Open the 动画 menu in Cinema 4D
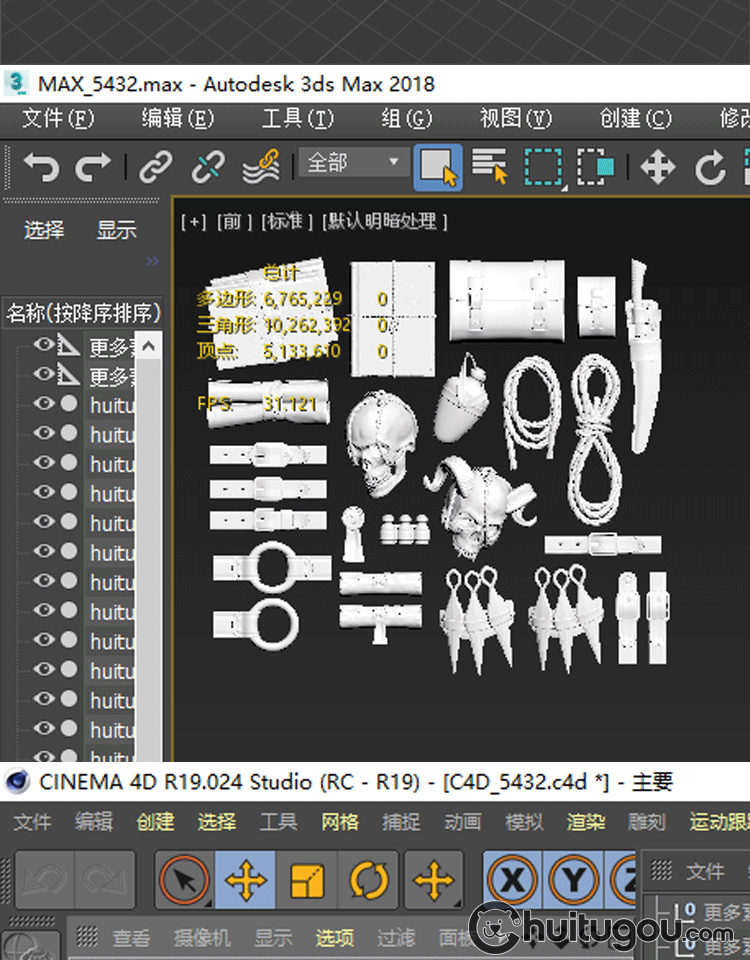The height and width of the screenshot is (960, 750). [x=463, y=822]
